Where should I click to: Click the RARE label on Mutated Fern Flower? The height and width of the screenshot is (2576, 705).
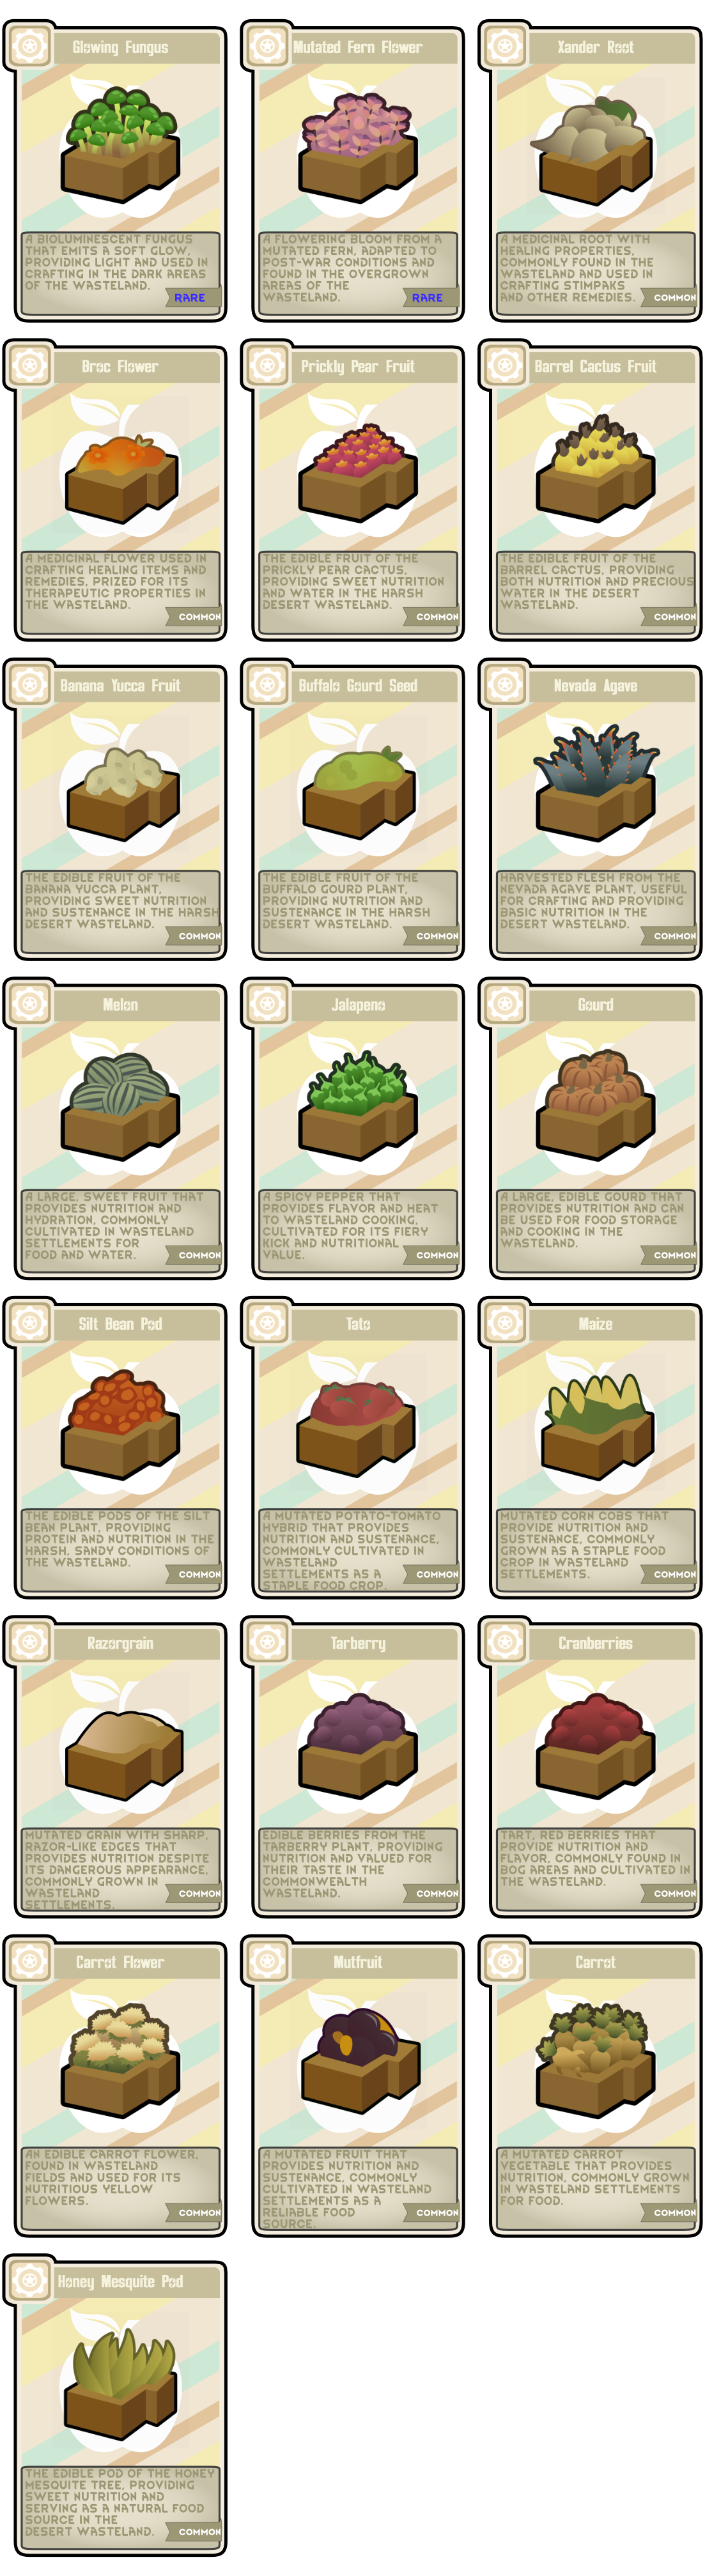(427, 298)
